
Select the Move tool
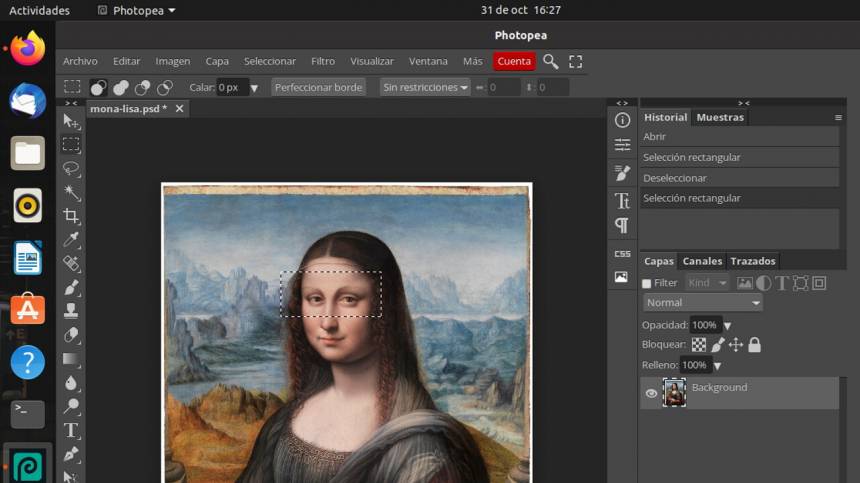tap(71, 121)
